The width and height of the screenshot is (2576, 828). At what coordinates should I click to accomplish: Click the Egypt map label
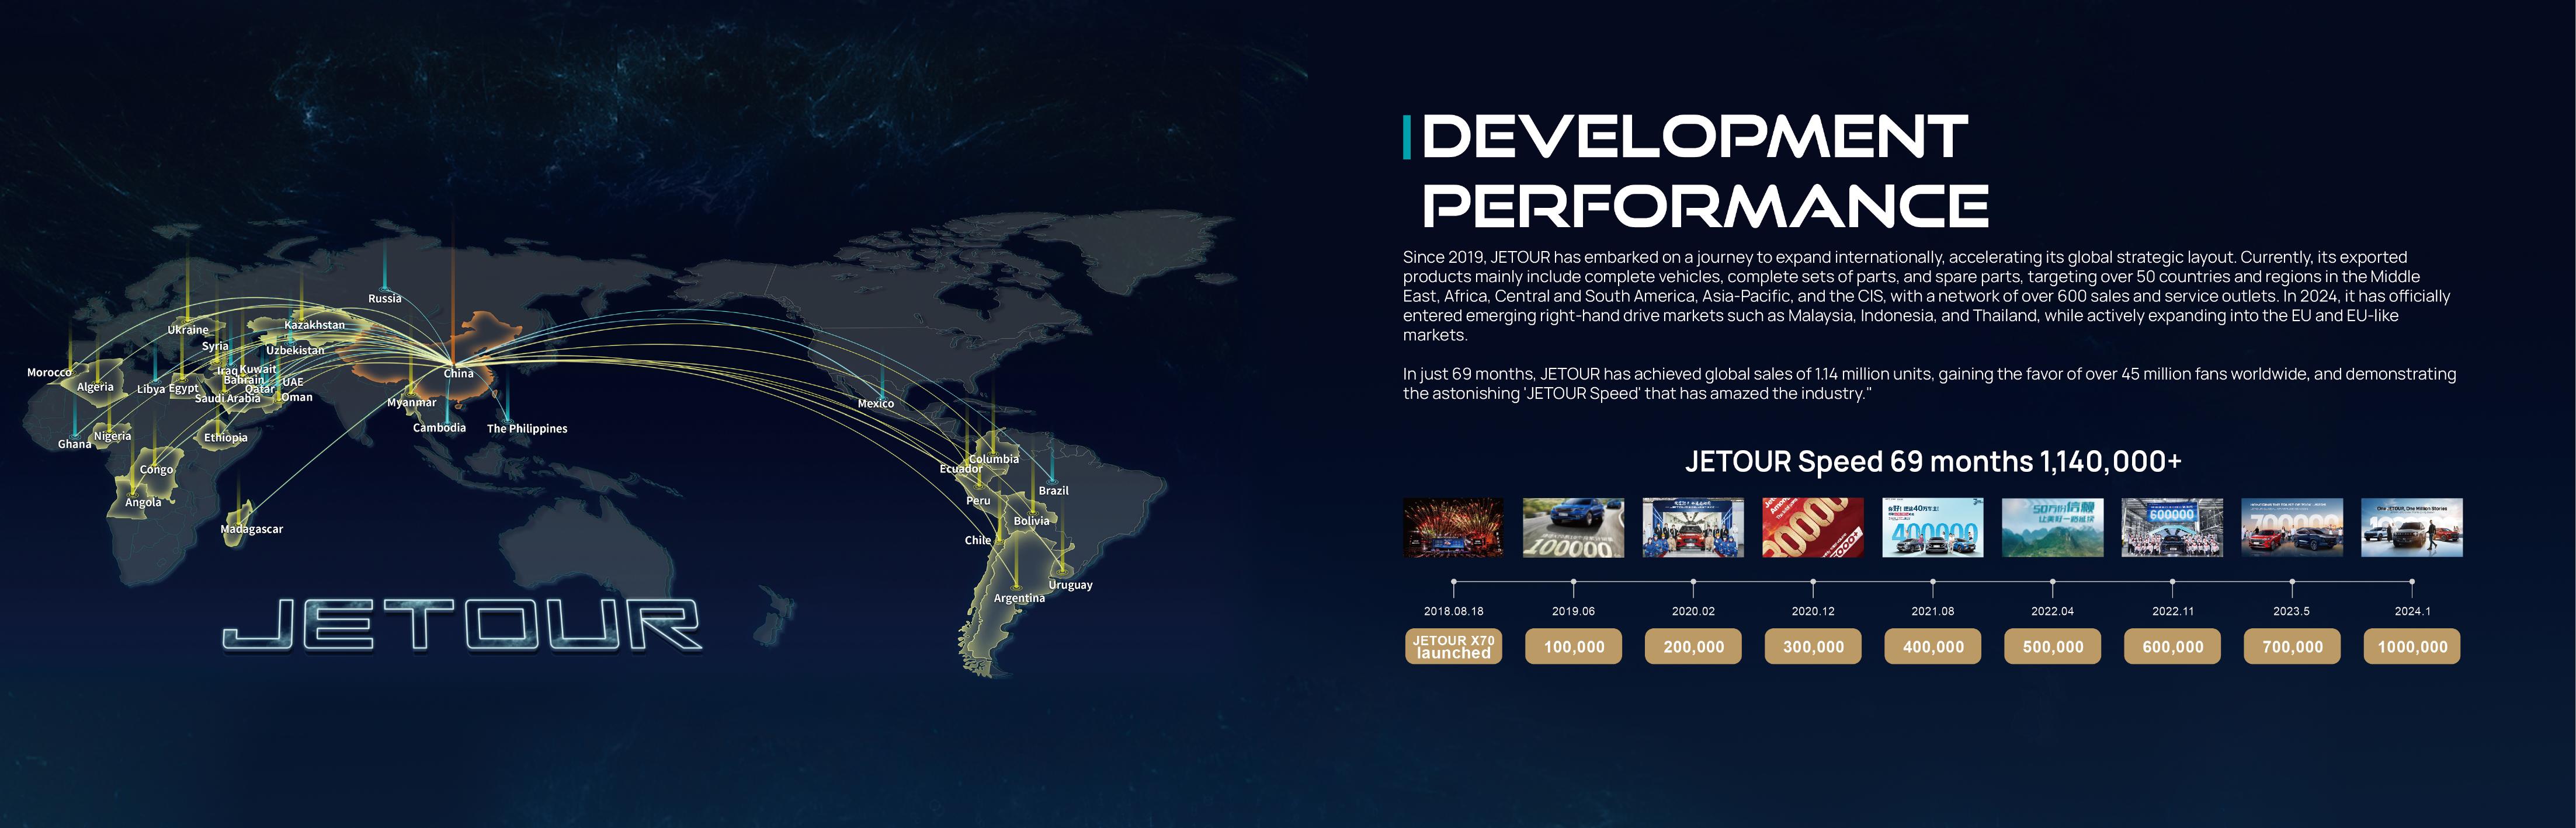pyautogui.click(x=183, y=388)
